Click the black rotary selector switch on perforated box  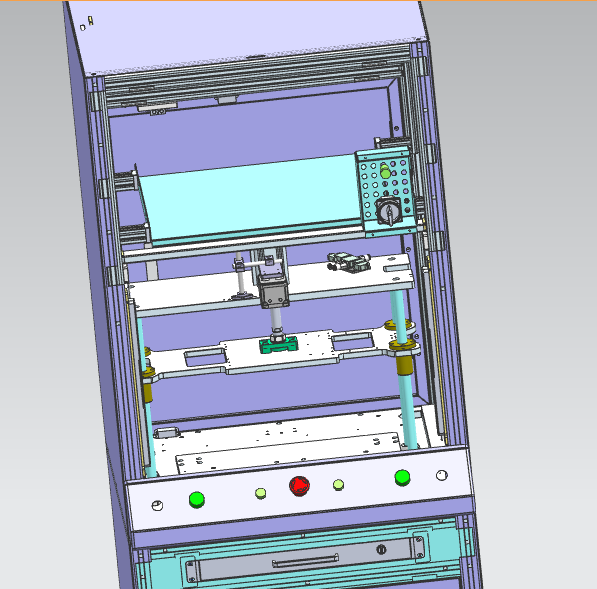pos(389,212)
